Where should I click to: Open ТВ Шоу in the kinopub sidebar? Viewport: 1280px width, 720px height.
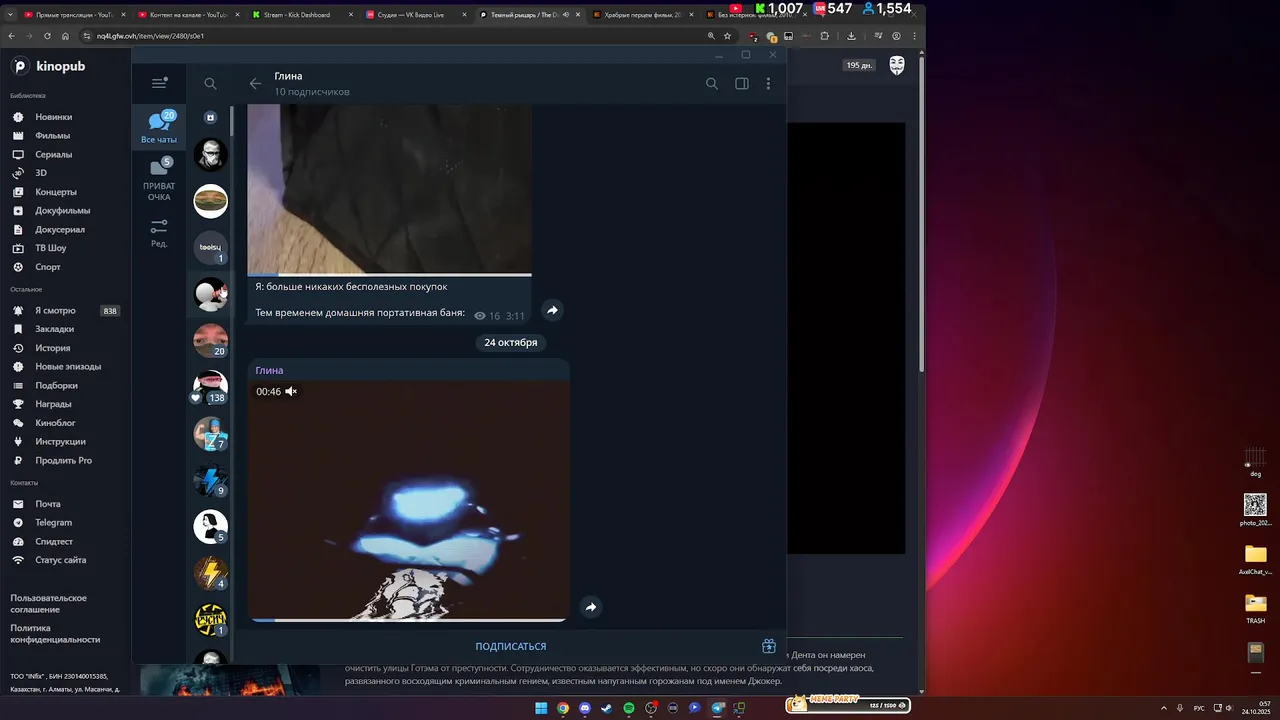(50, 248)
